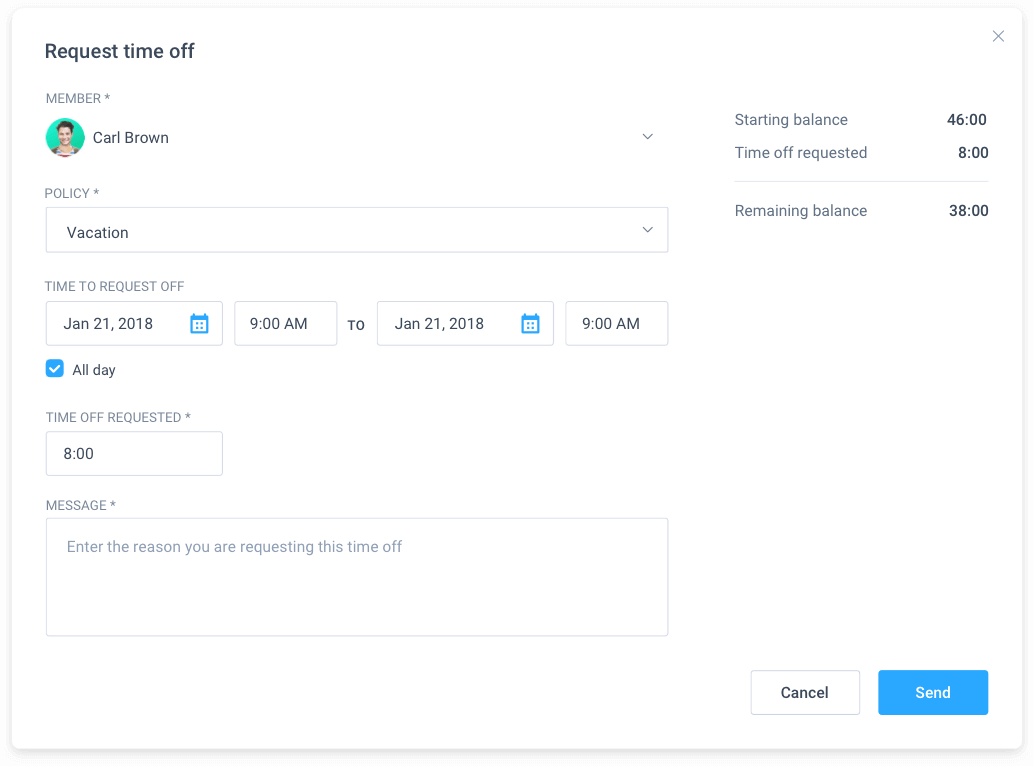Cancel the time off request

coord(805,692)
